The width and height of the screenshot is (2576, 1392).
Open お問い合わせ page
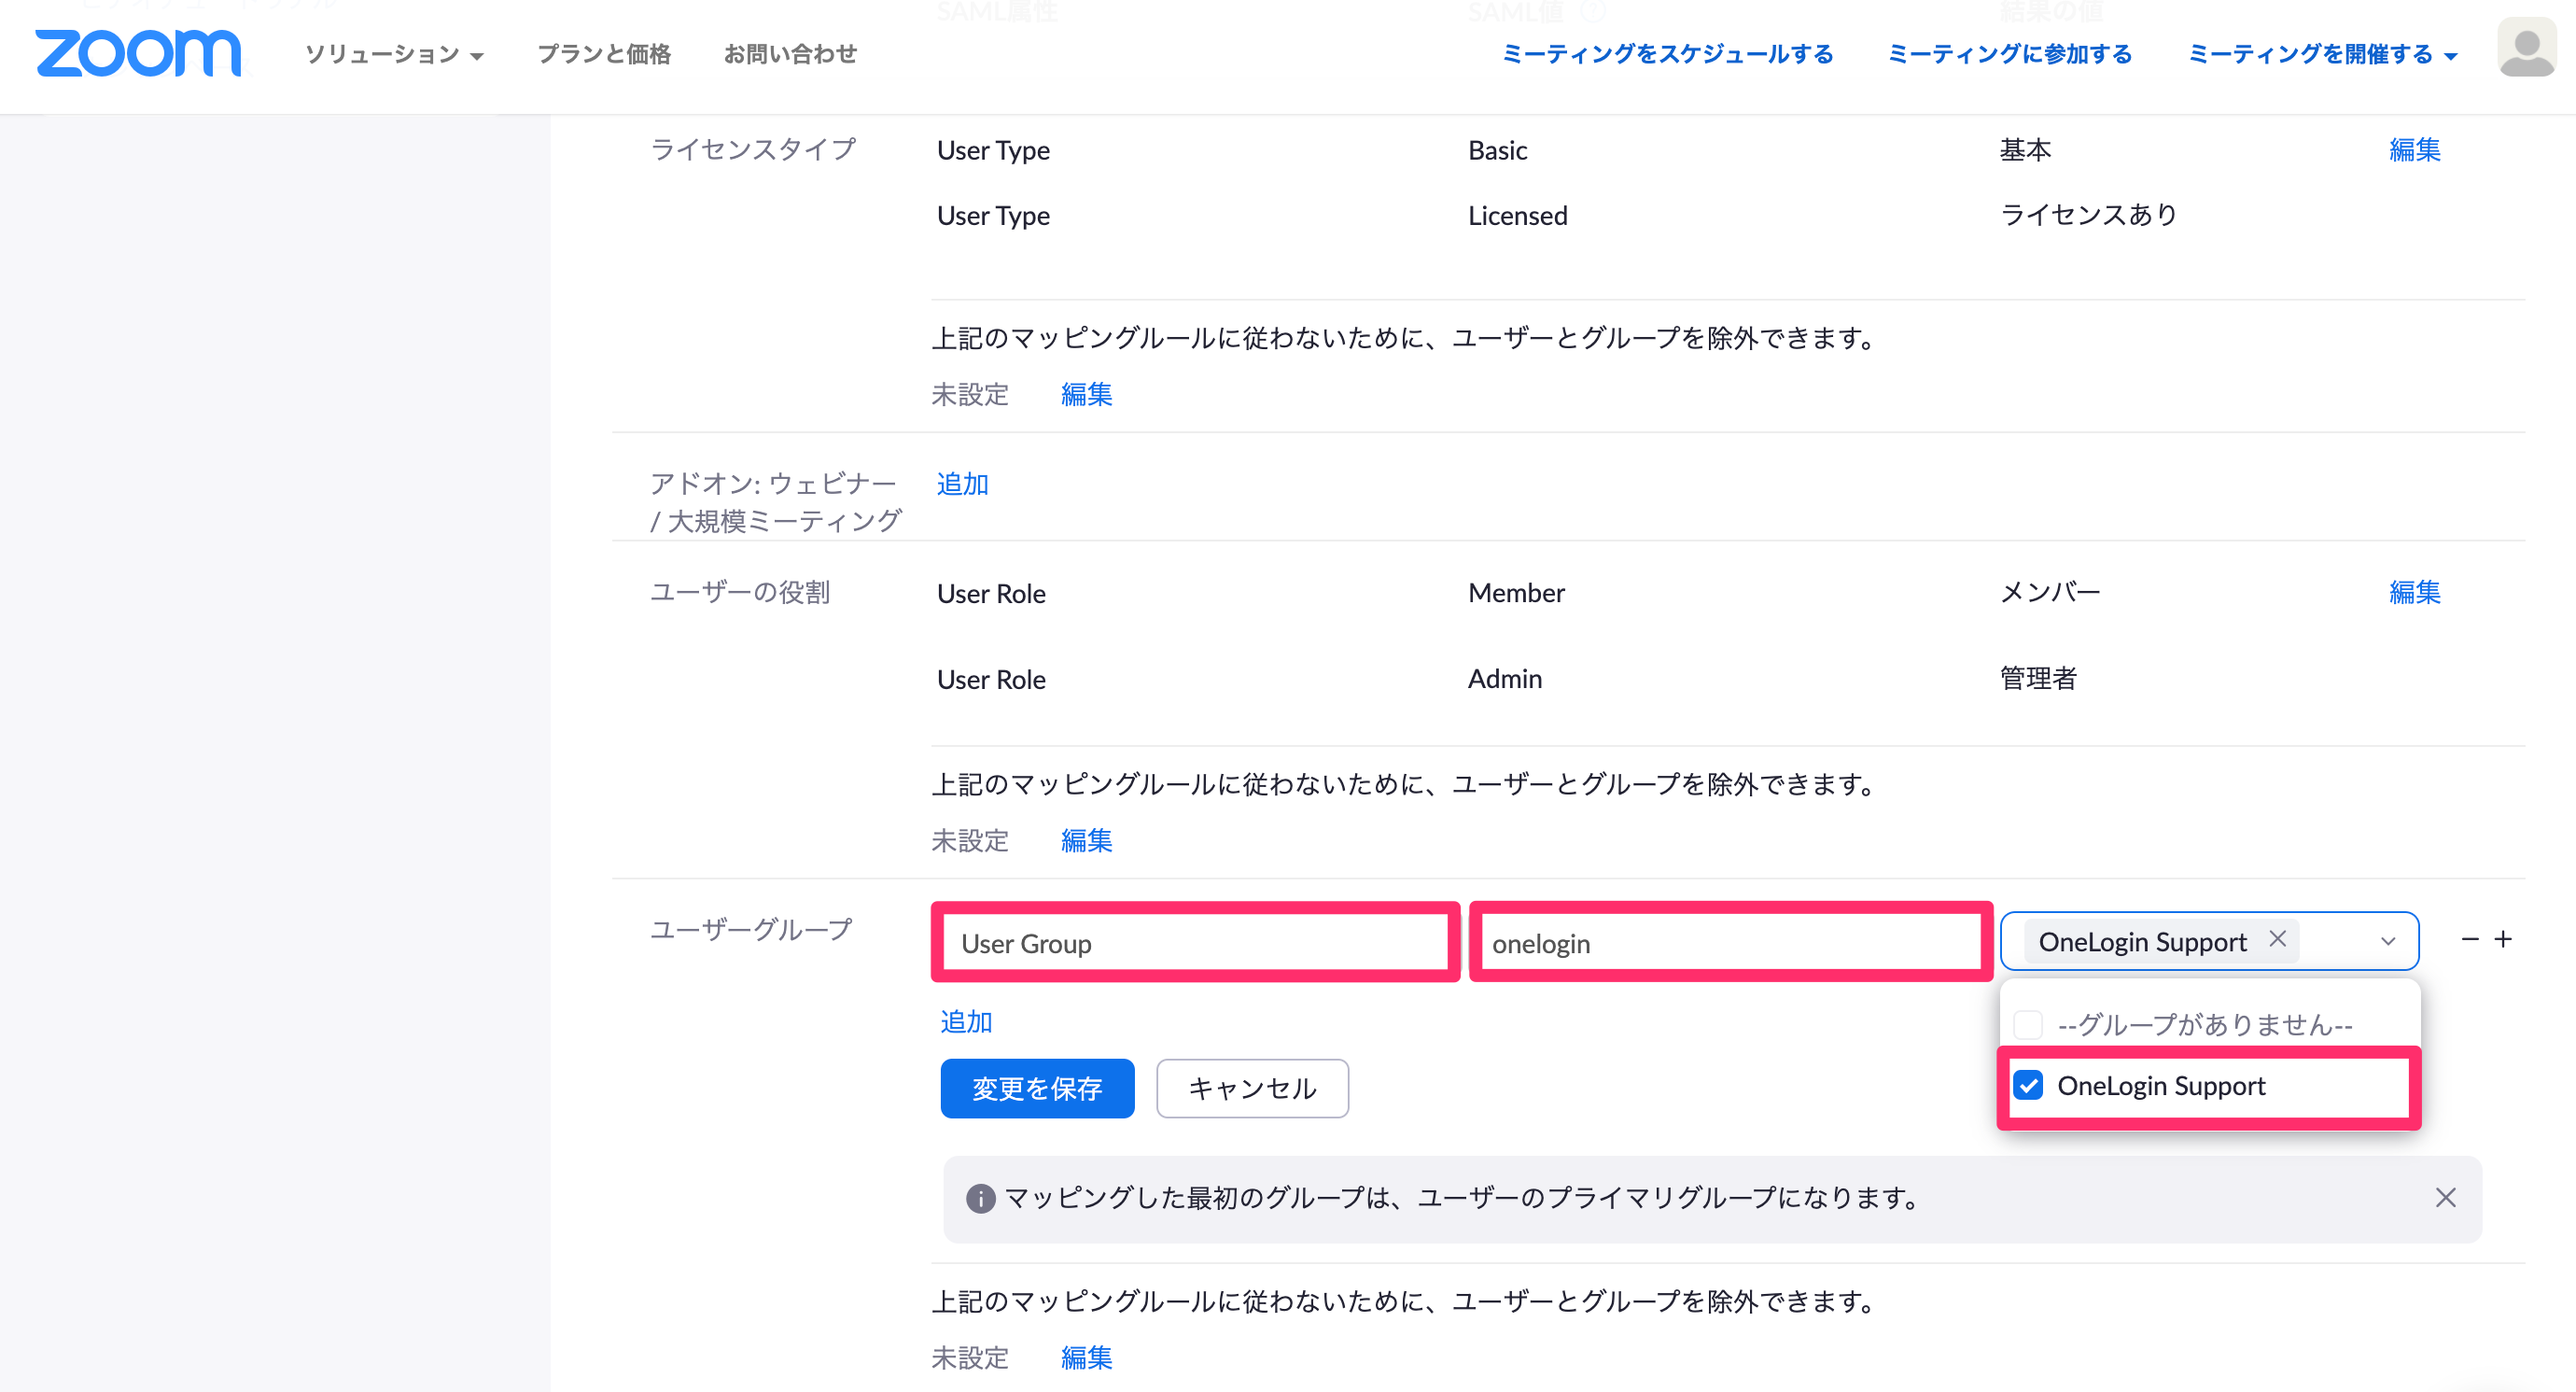pyautogui.click(x=790, y=54)
